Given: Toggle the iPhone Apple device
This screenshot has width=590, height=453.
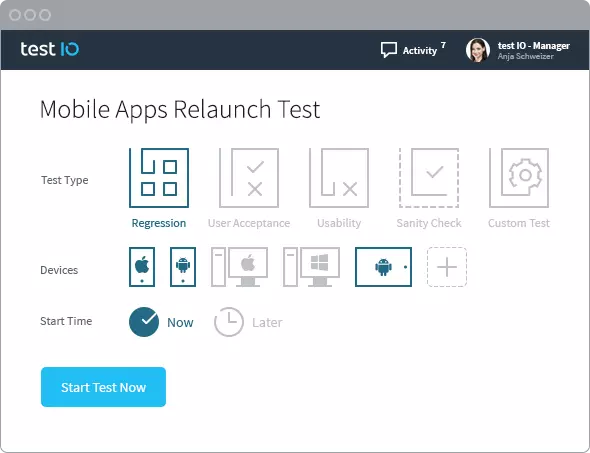Looking at the screenshot, I should pyautogui.click(x=142, y=267).
